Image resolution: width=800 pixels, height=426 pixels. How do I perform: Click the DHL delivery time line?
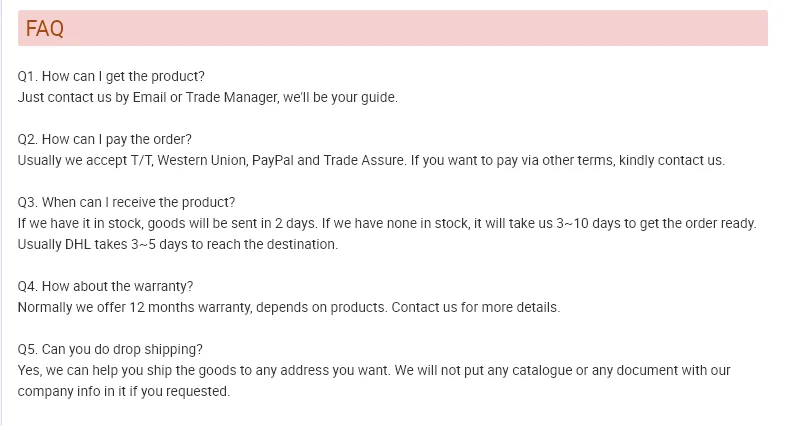pos(178,244)
